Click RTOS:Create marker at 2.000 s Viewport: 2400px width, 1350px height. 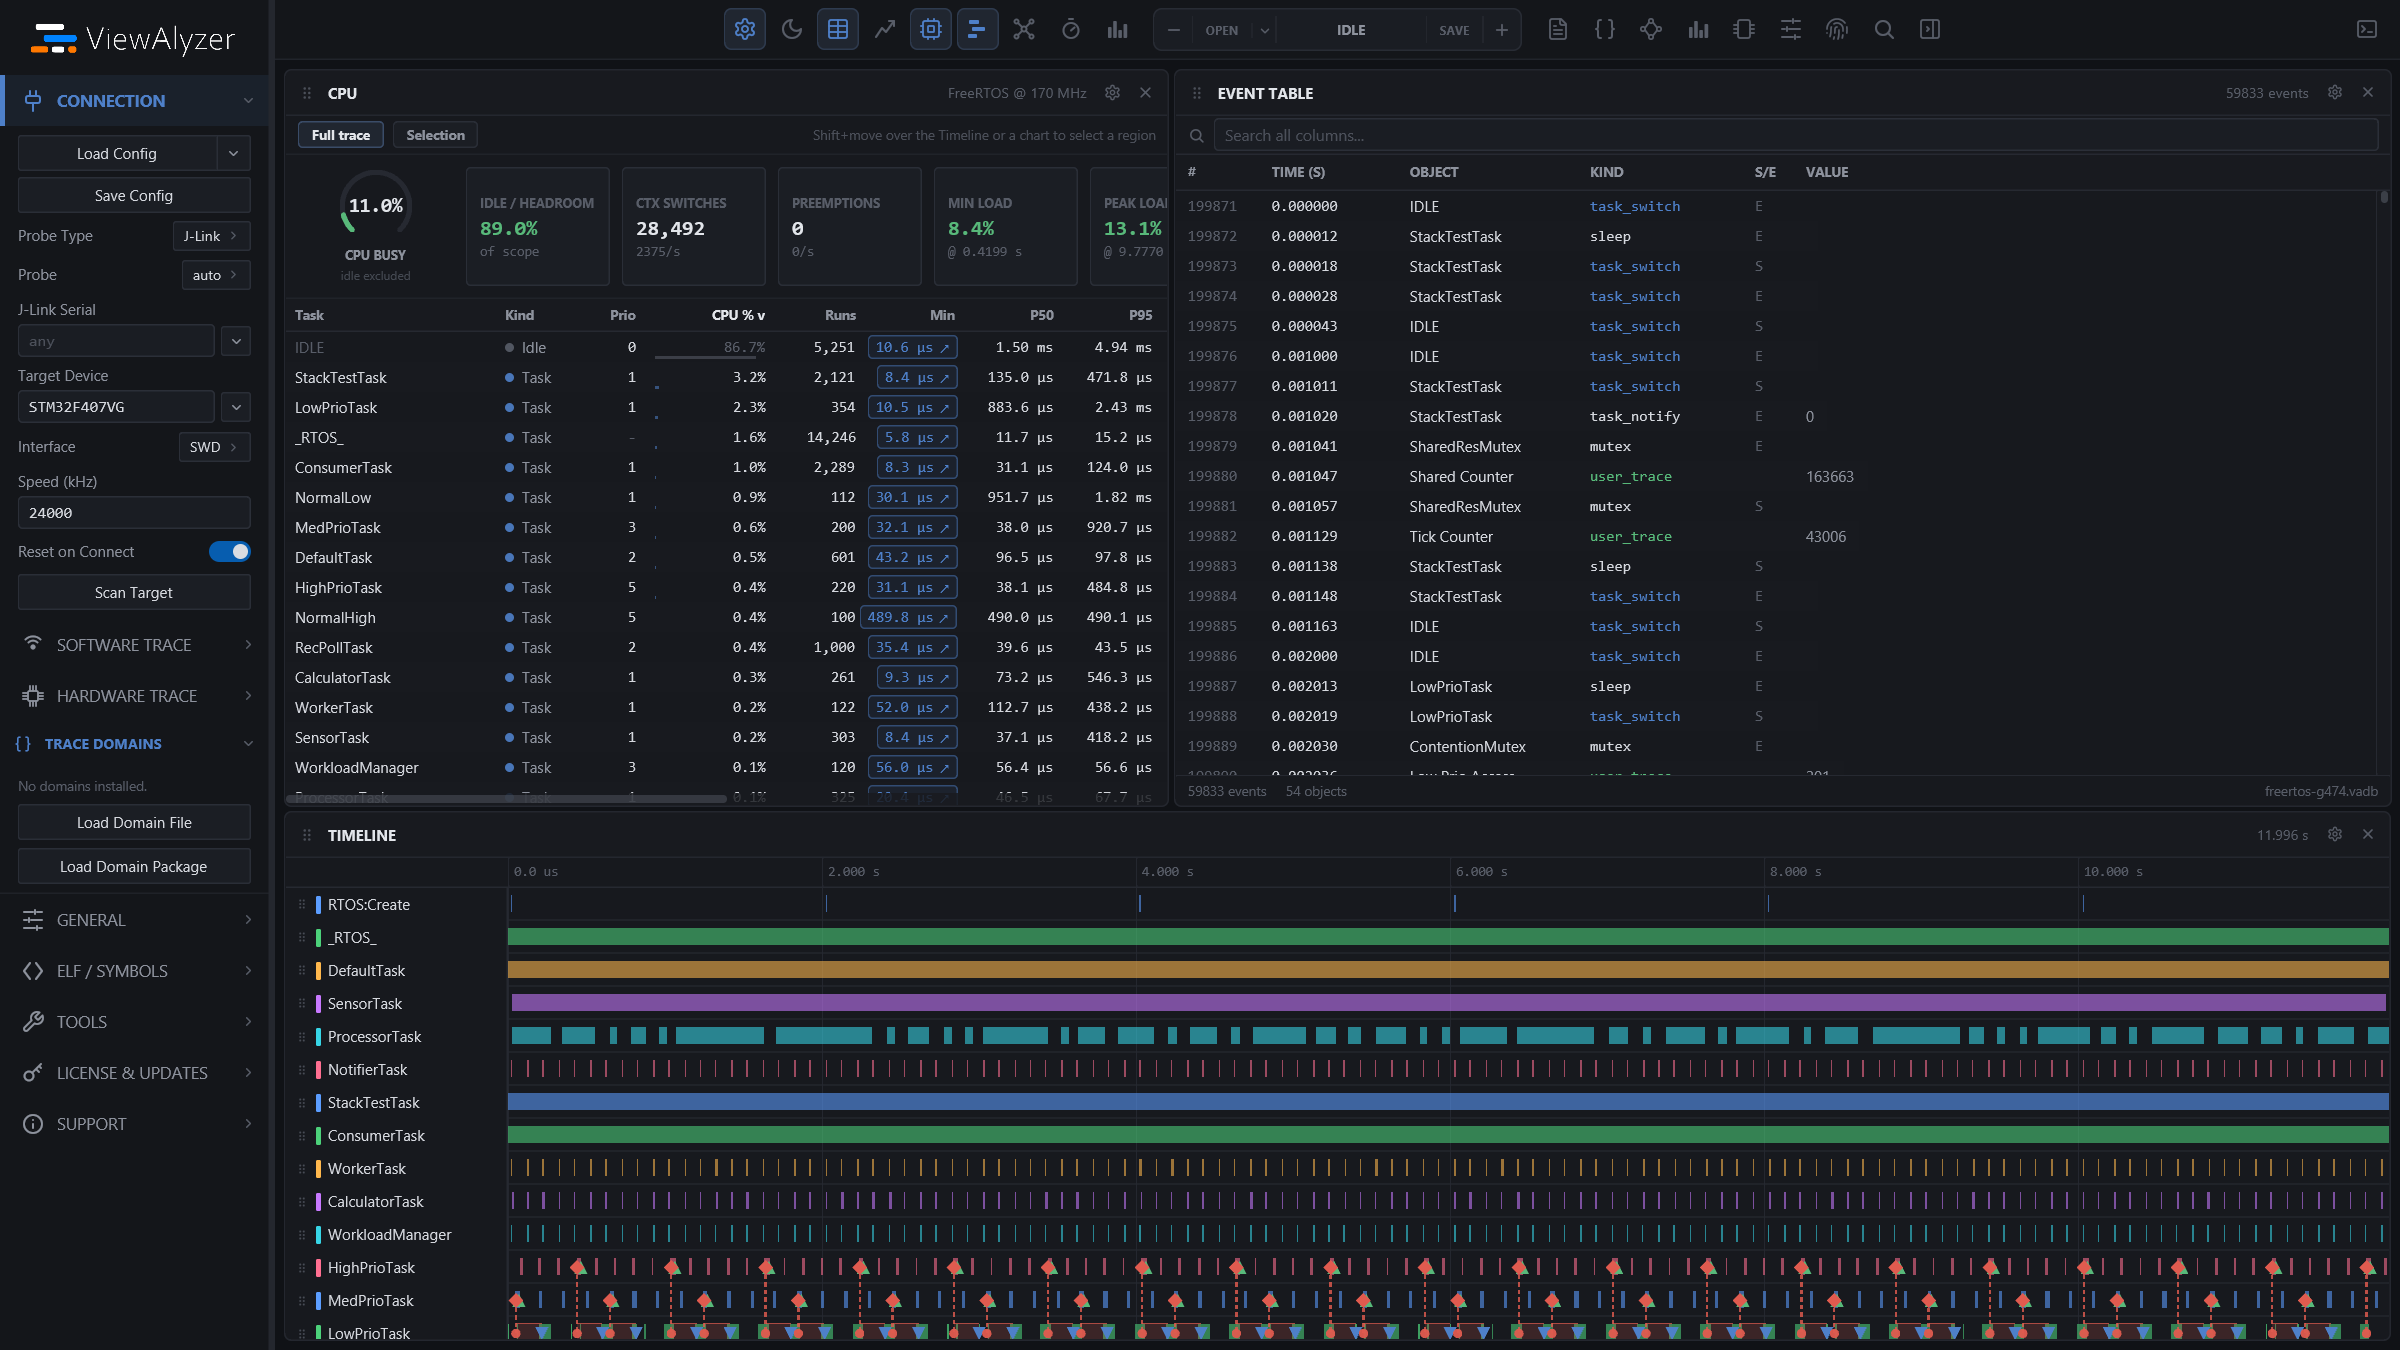826,904
